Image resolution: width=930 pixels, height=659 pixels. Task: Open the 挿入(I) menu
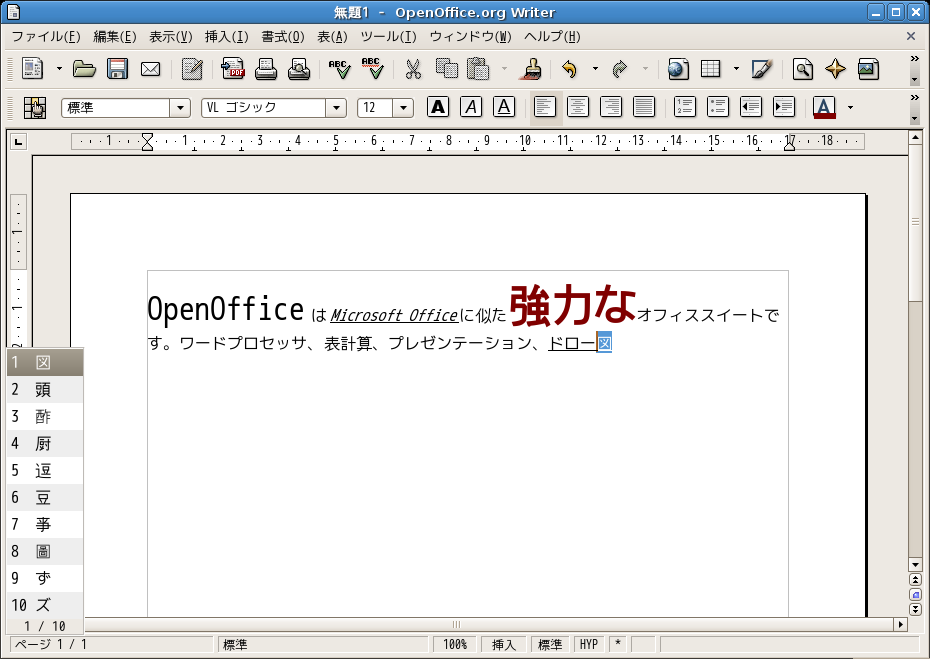[x=227, y=37]
